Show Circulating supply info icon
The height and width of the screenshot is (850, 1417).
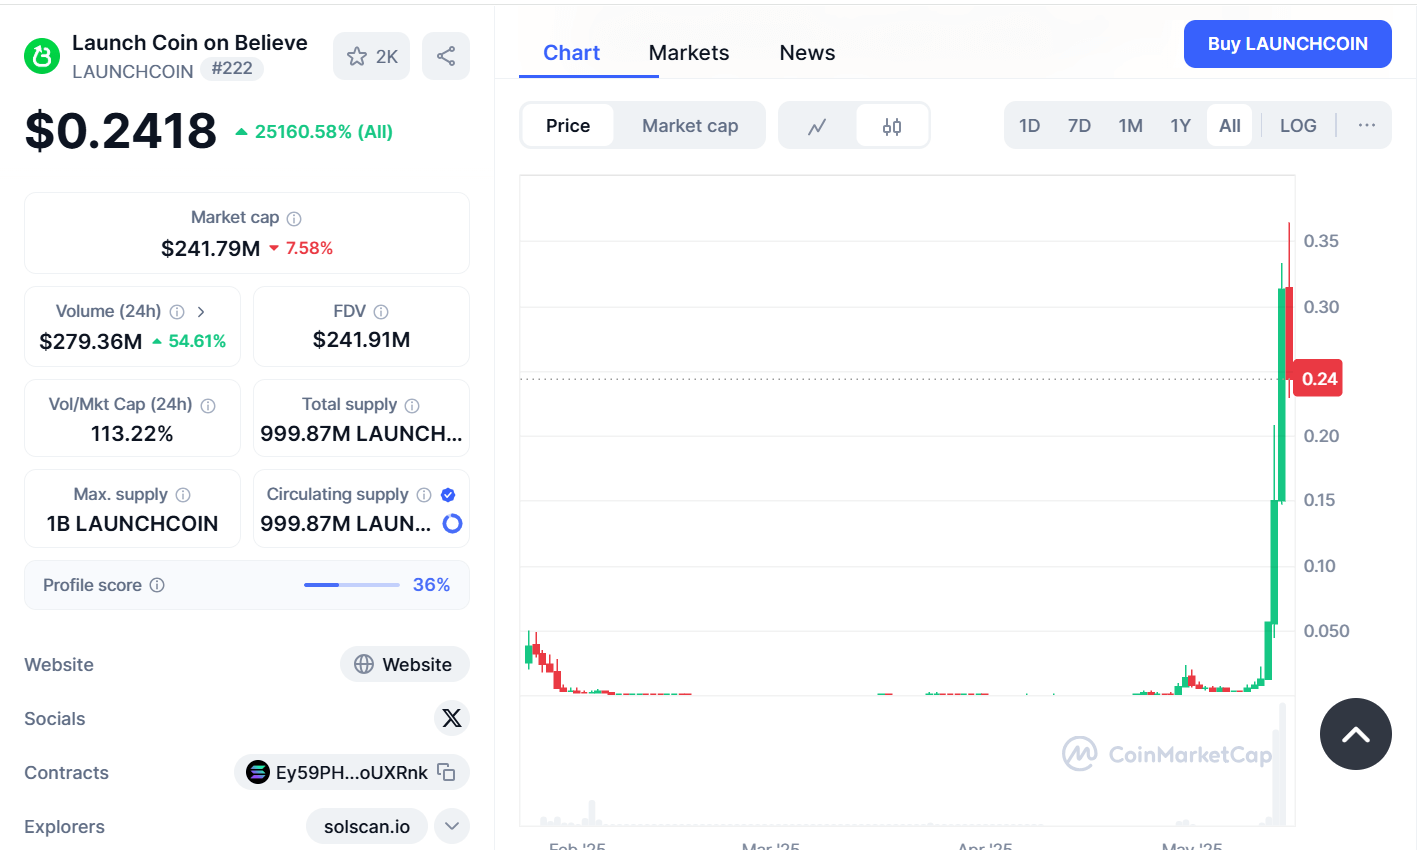tap(424, 495)
